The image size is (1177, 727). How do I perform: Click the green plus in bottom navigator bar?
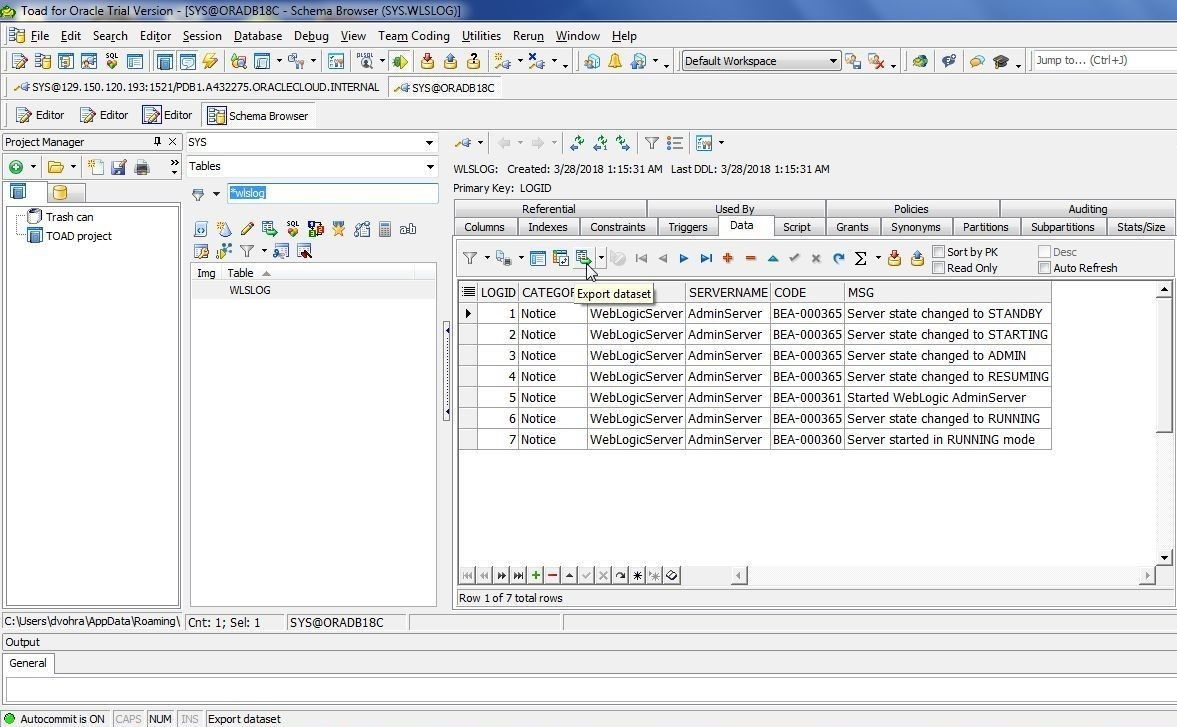(x=536, y=575)
